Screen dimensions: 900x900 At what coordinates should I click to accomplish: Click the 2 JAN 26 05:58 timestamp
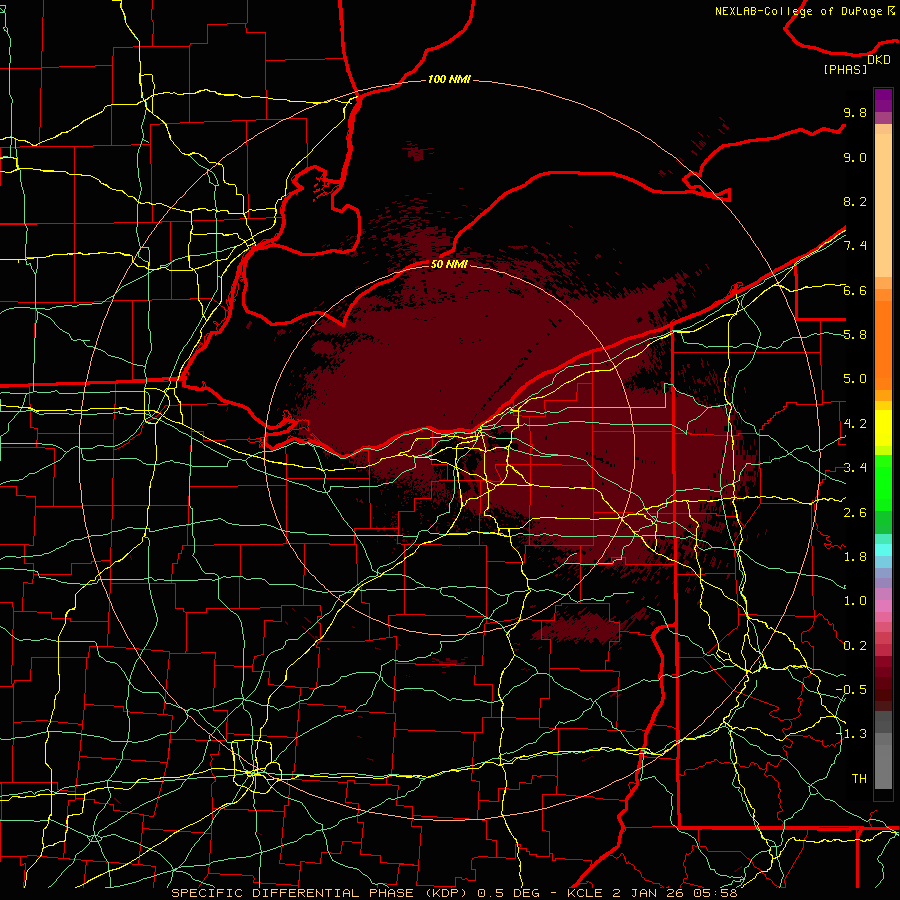click(x=675, y=893)
